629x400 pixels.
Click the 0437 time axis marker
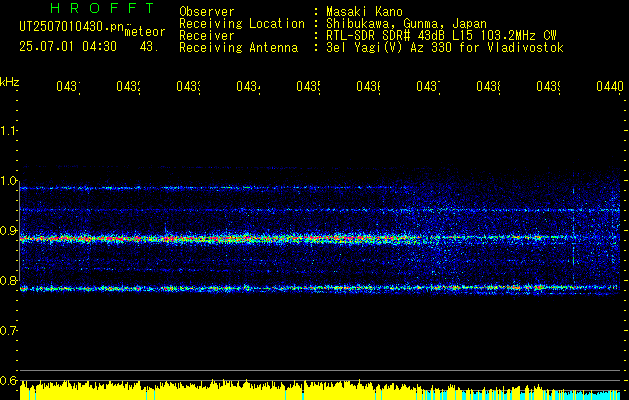428,86
